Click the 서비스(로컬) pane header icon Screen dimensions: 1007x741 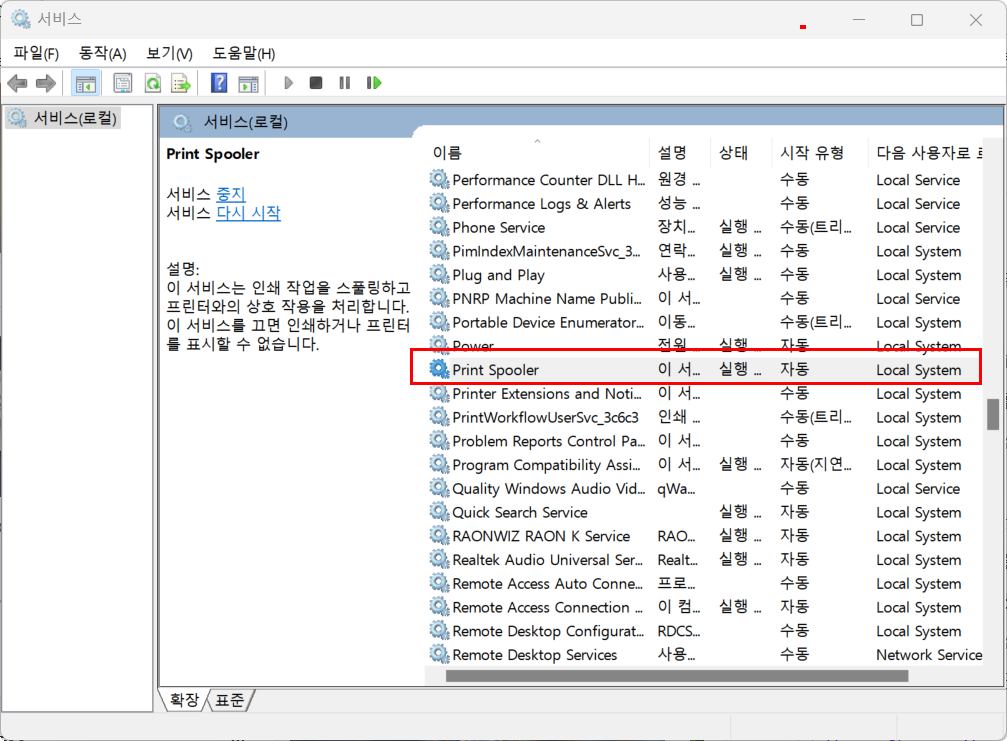pyautogui.click(x=182, y=122)
